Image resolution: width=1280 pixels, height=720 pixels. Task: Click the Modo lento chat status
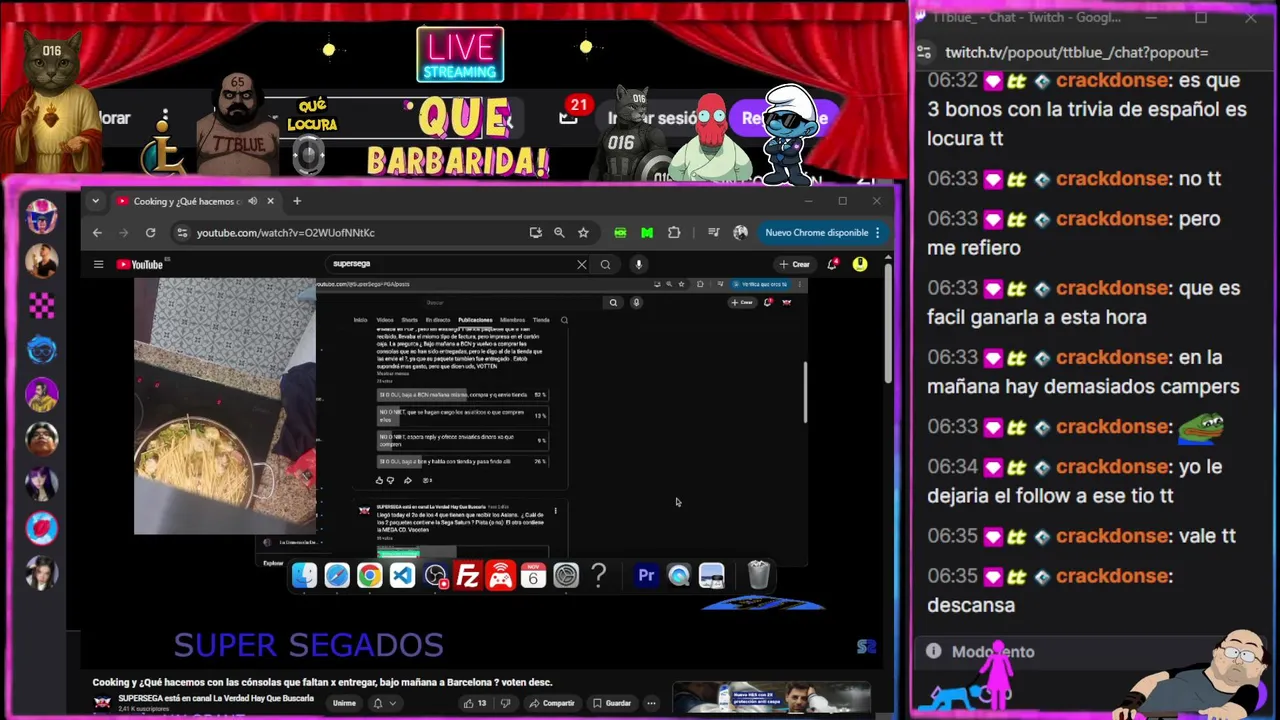(993, 651)
